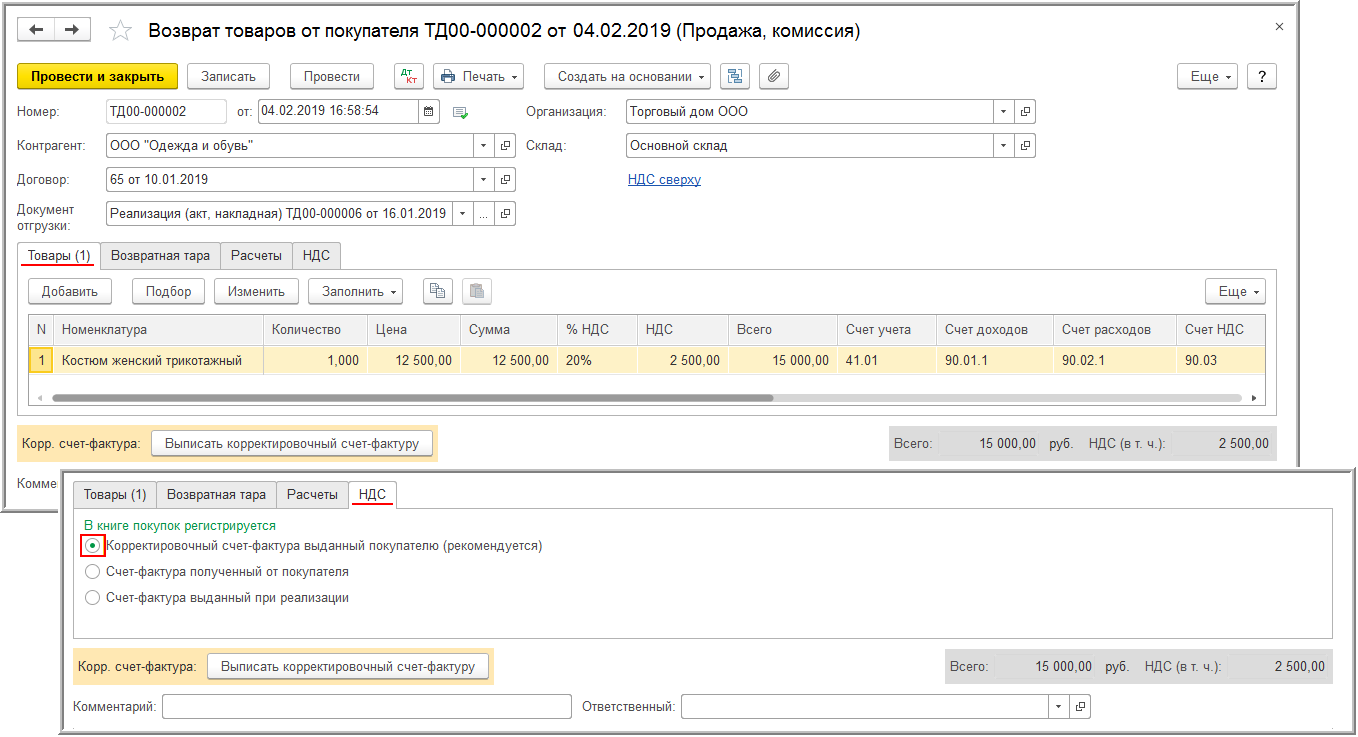The width and height of the screenshot is (1358, 737).
Task: Click the Записать button
Action: (229, 76)
